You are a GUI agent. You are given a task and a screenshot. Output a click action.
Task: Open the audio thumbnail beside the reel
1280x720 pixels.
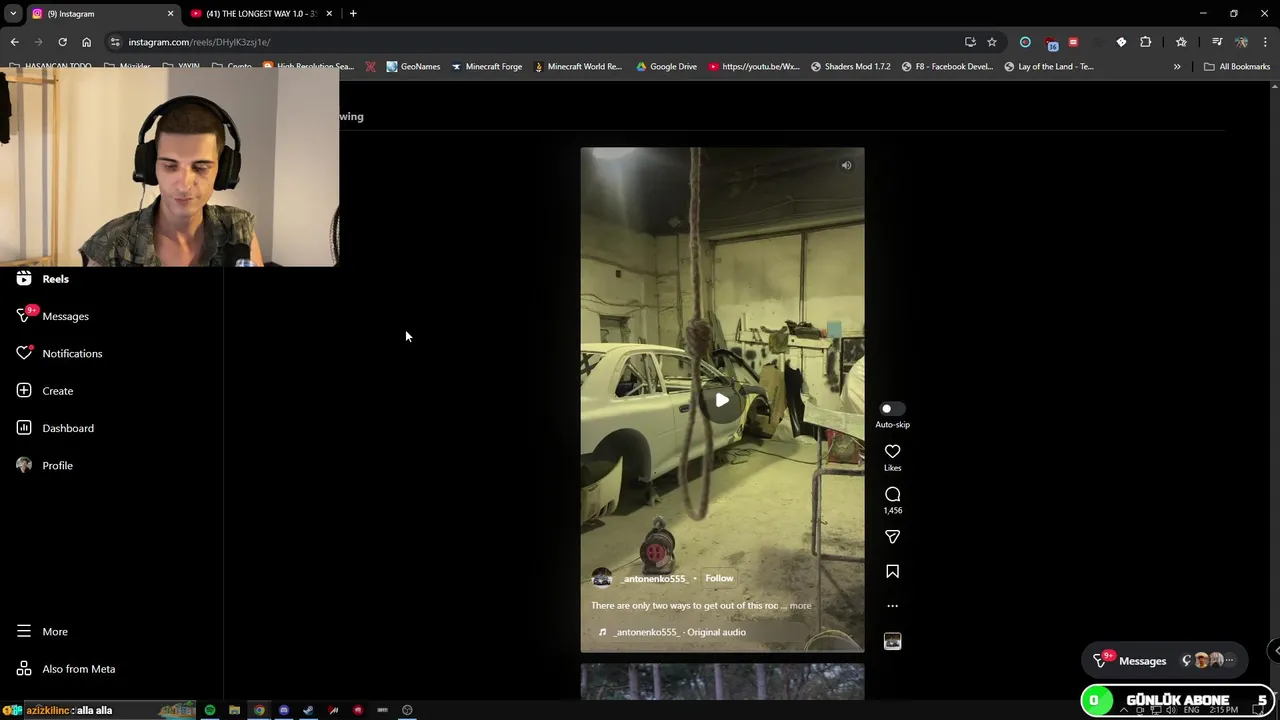(892, 642)
